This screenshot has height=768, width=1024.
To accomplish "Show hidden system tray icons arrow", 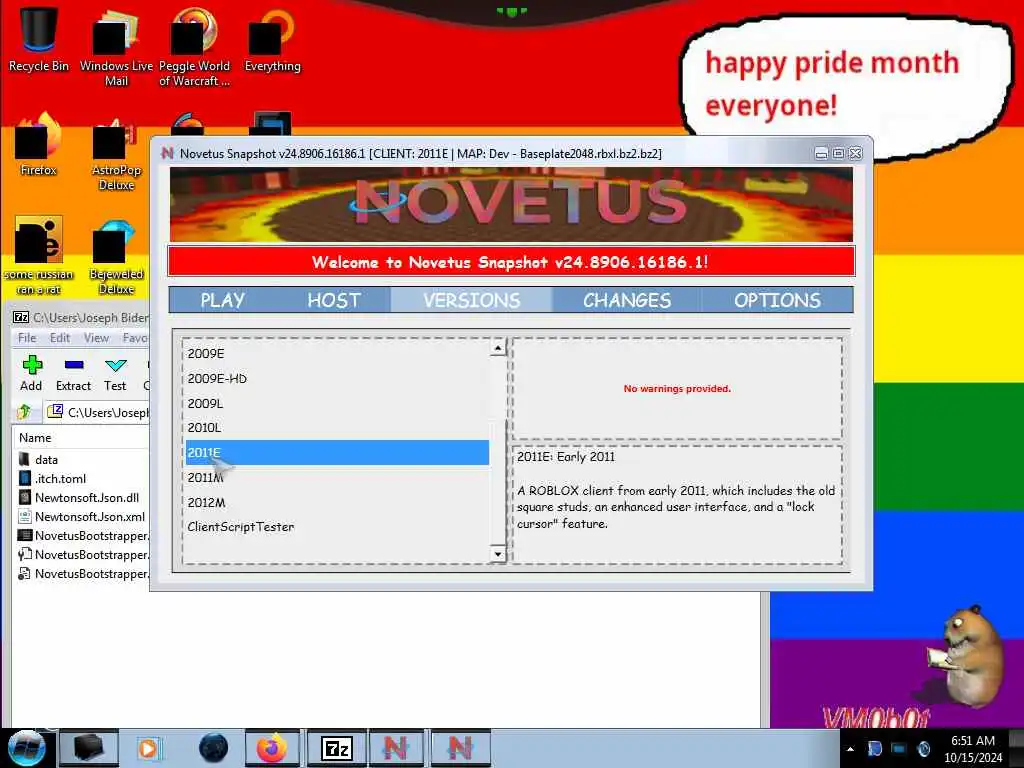I will click(850, 749).
